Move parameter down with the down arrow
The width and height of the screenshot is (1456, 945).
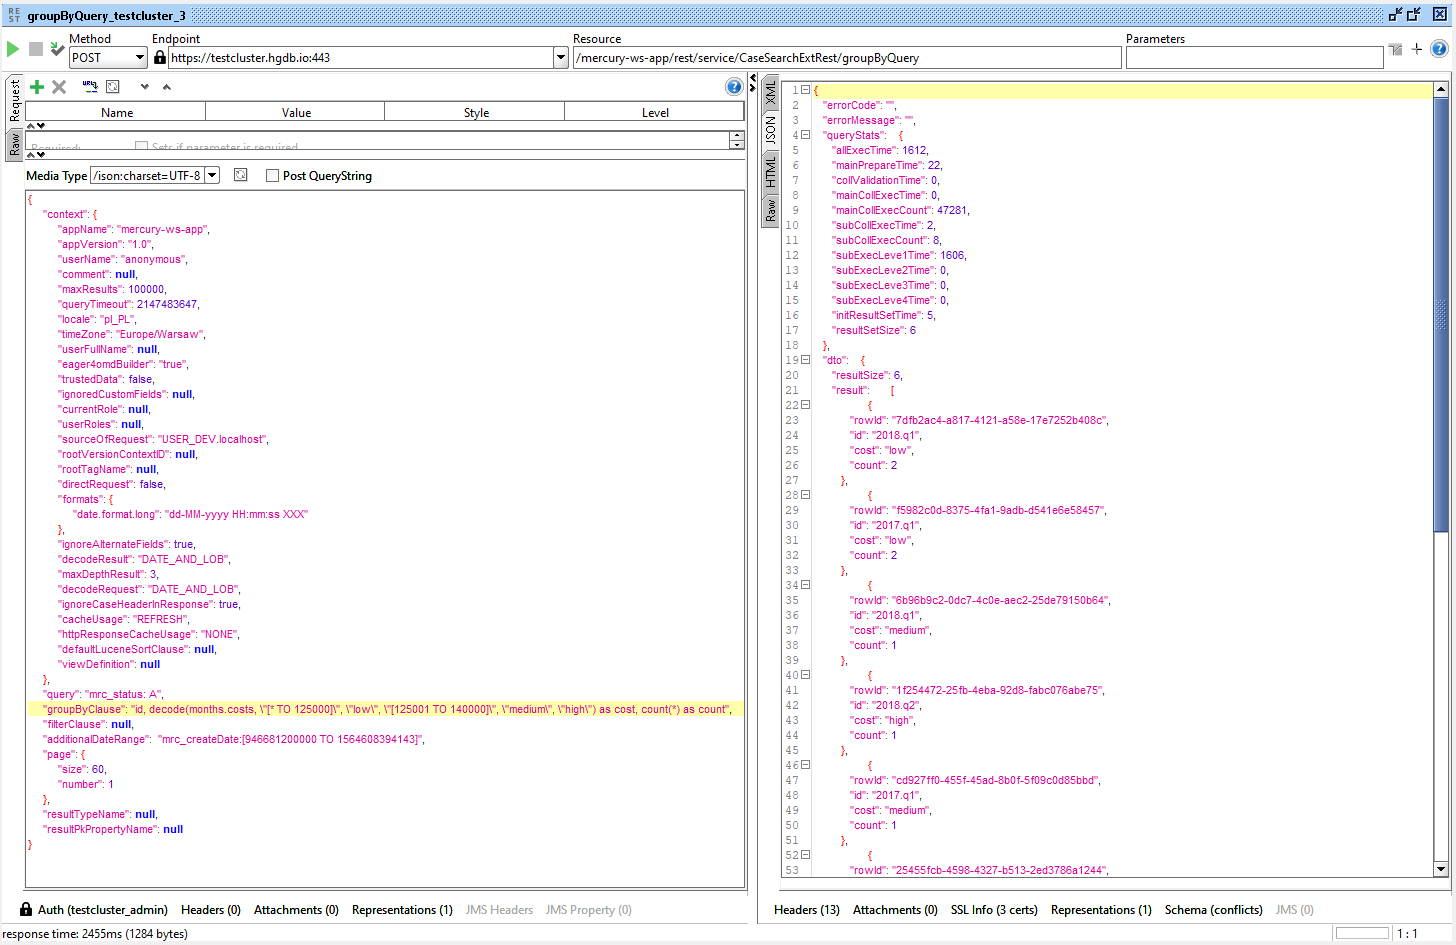145,87
